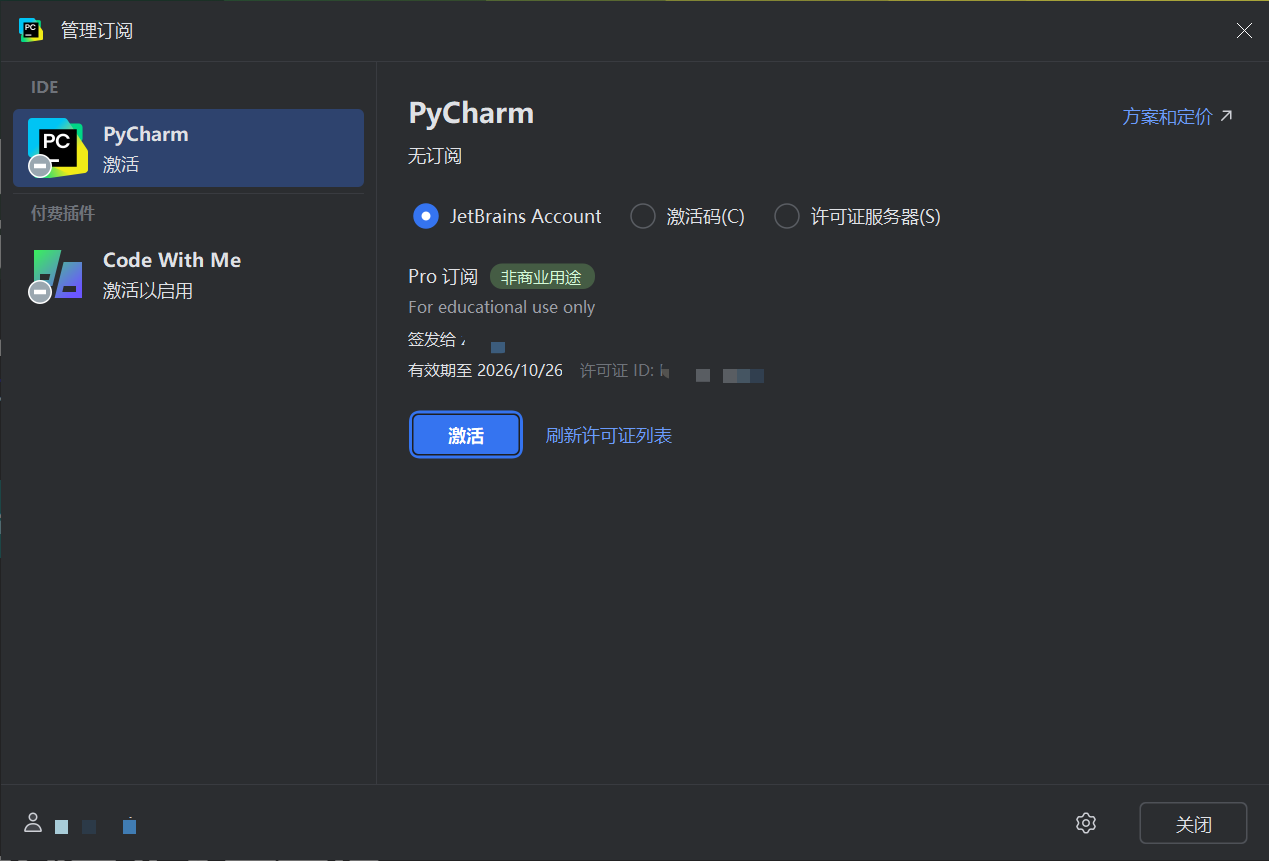Click the Code With Me plugin icon
Screen dimensions: 1269x861
click(57, 275)
